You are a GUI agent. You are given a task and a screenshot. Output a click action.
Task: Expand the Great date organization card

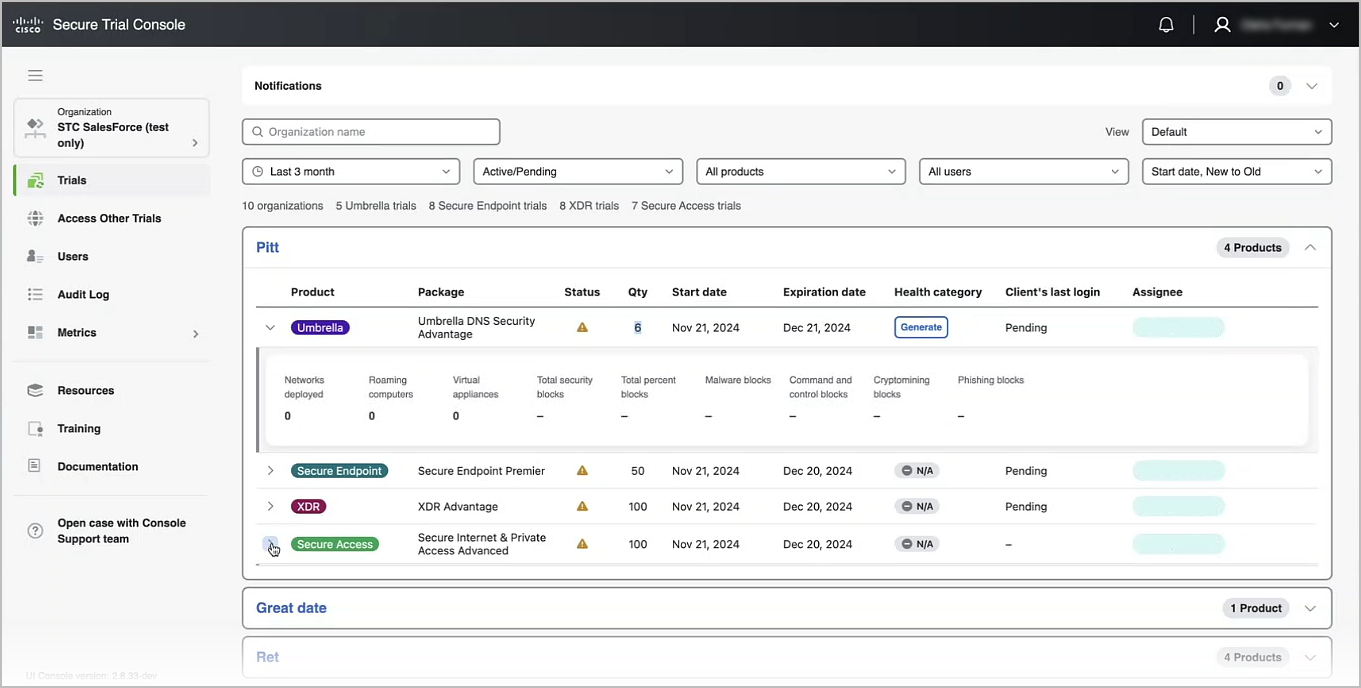click(1311, 608)
